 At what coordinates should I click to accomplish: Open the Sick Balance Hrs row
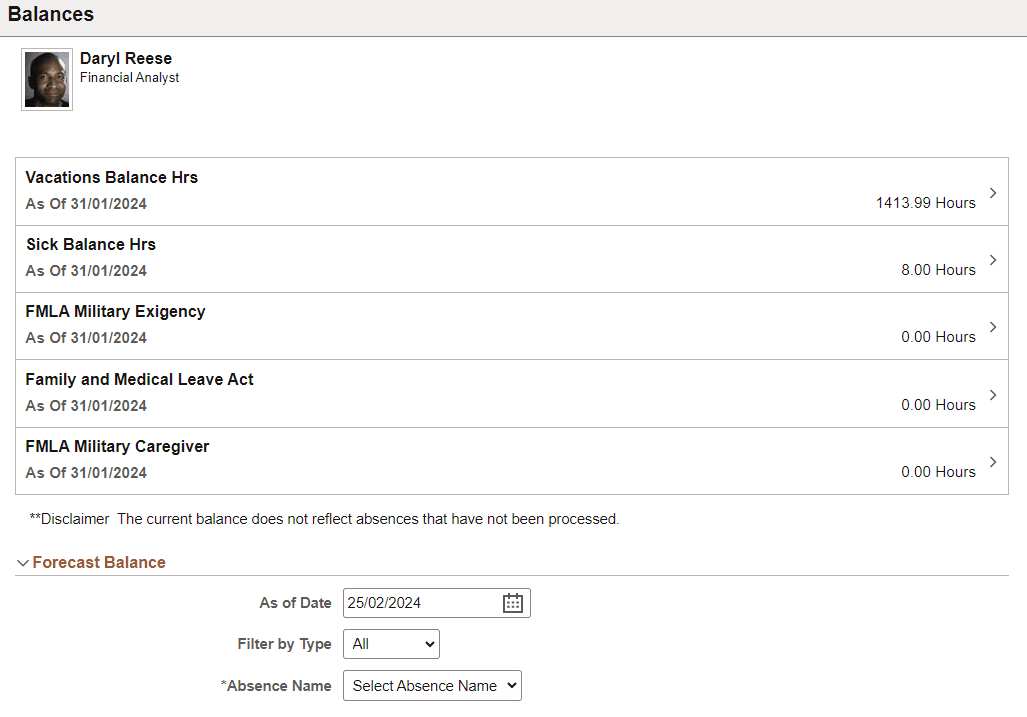click(91, 245)
